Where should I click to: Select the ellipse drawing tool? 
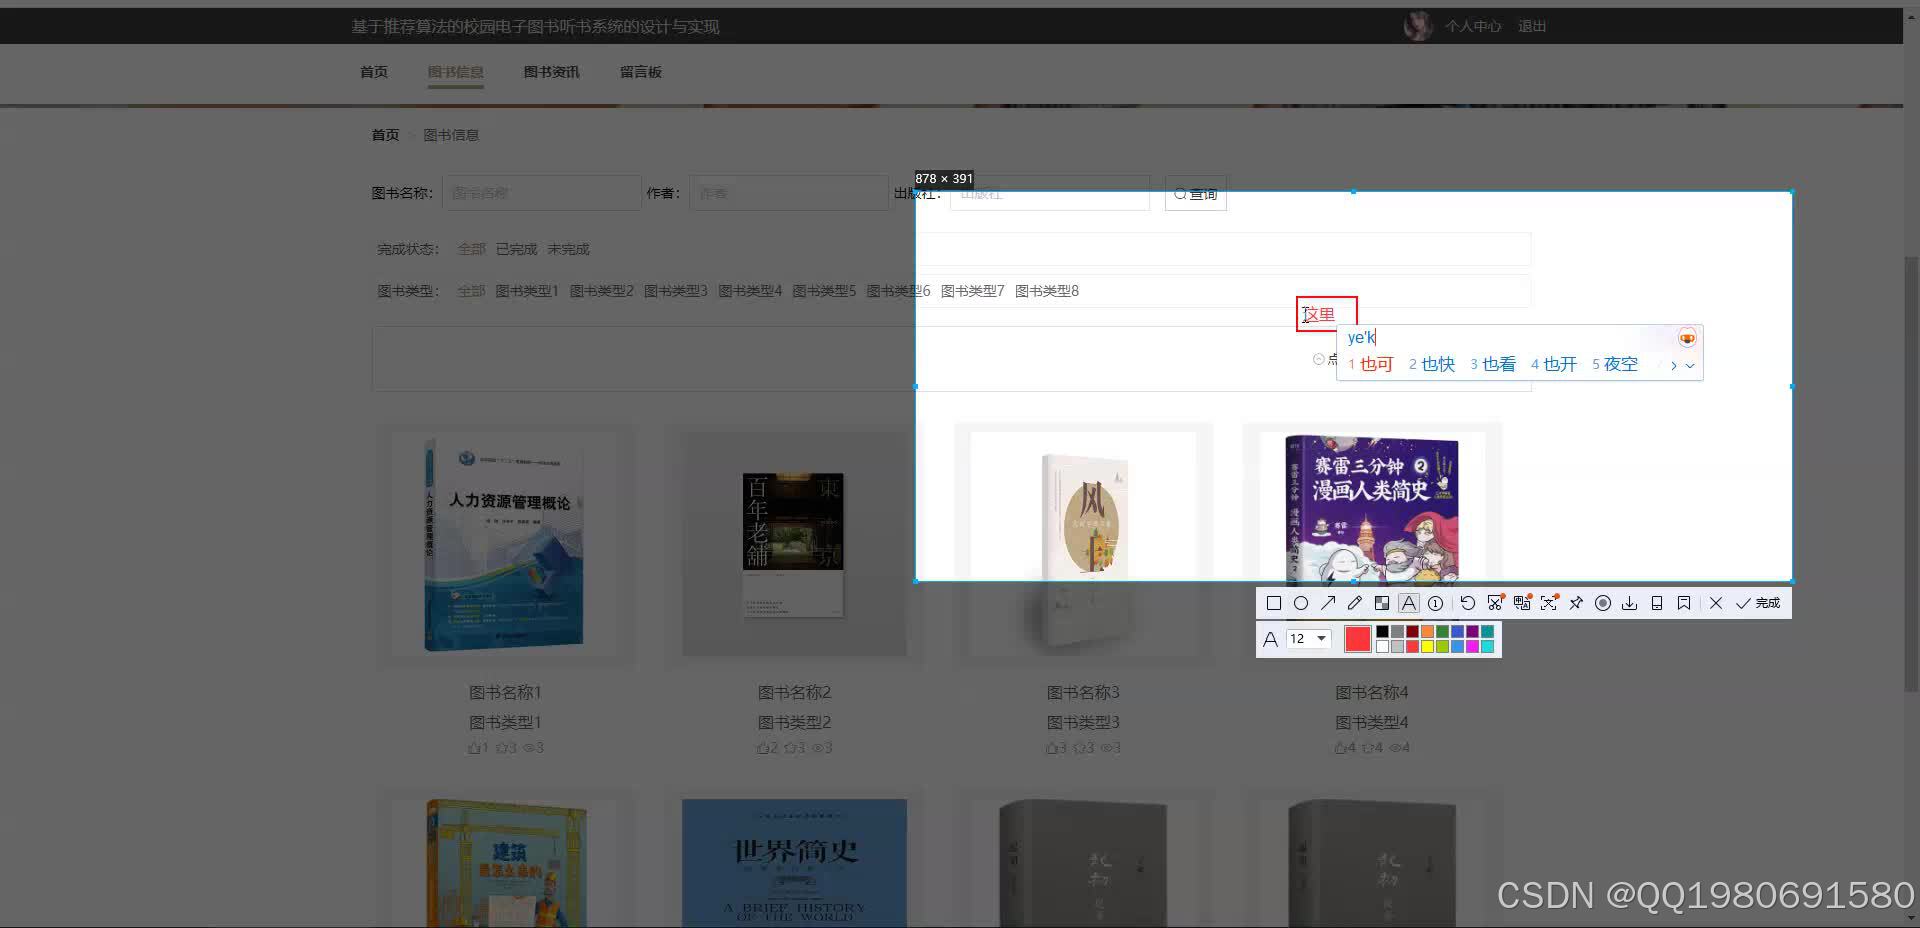[x=1301, y=603]
